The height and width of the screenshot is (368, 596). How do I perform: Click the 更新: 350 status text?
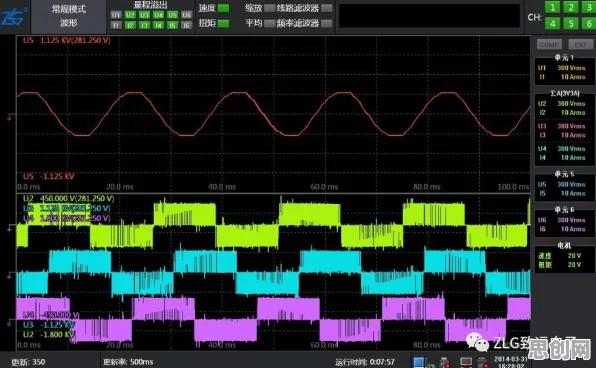[x=29, y=362]
